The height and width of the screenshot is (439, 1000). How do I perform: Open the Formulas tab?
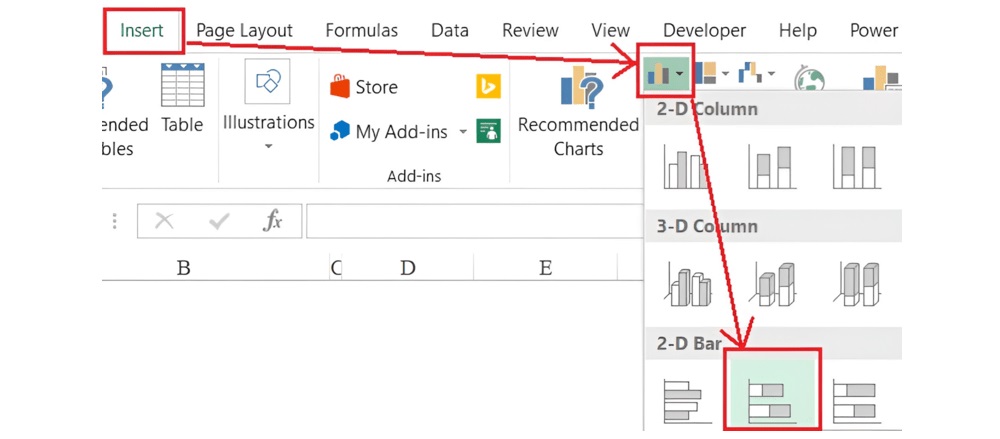[362, 31]
